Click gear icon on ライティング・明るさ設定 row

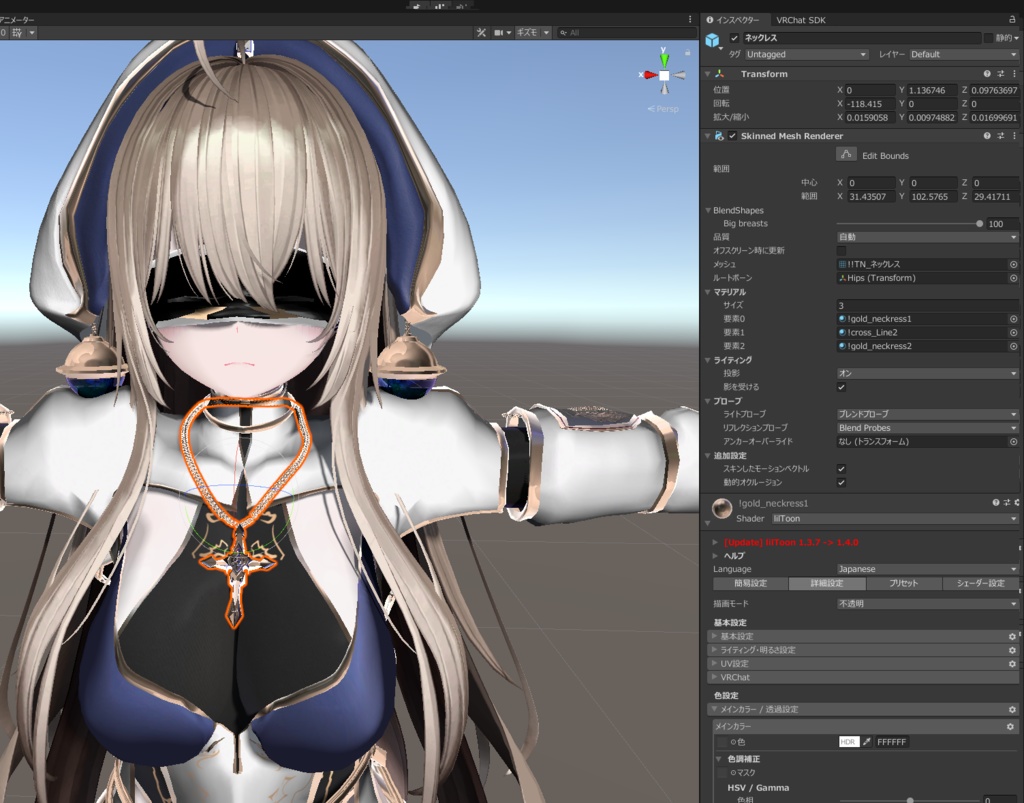pos(1012,650)
